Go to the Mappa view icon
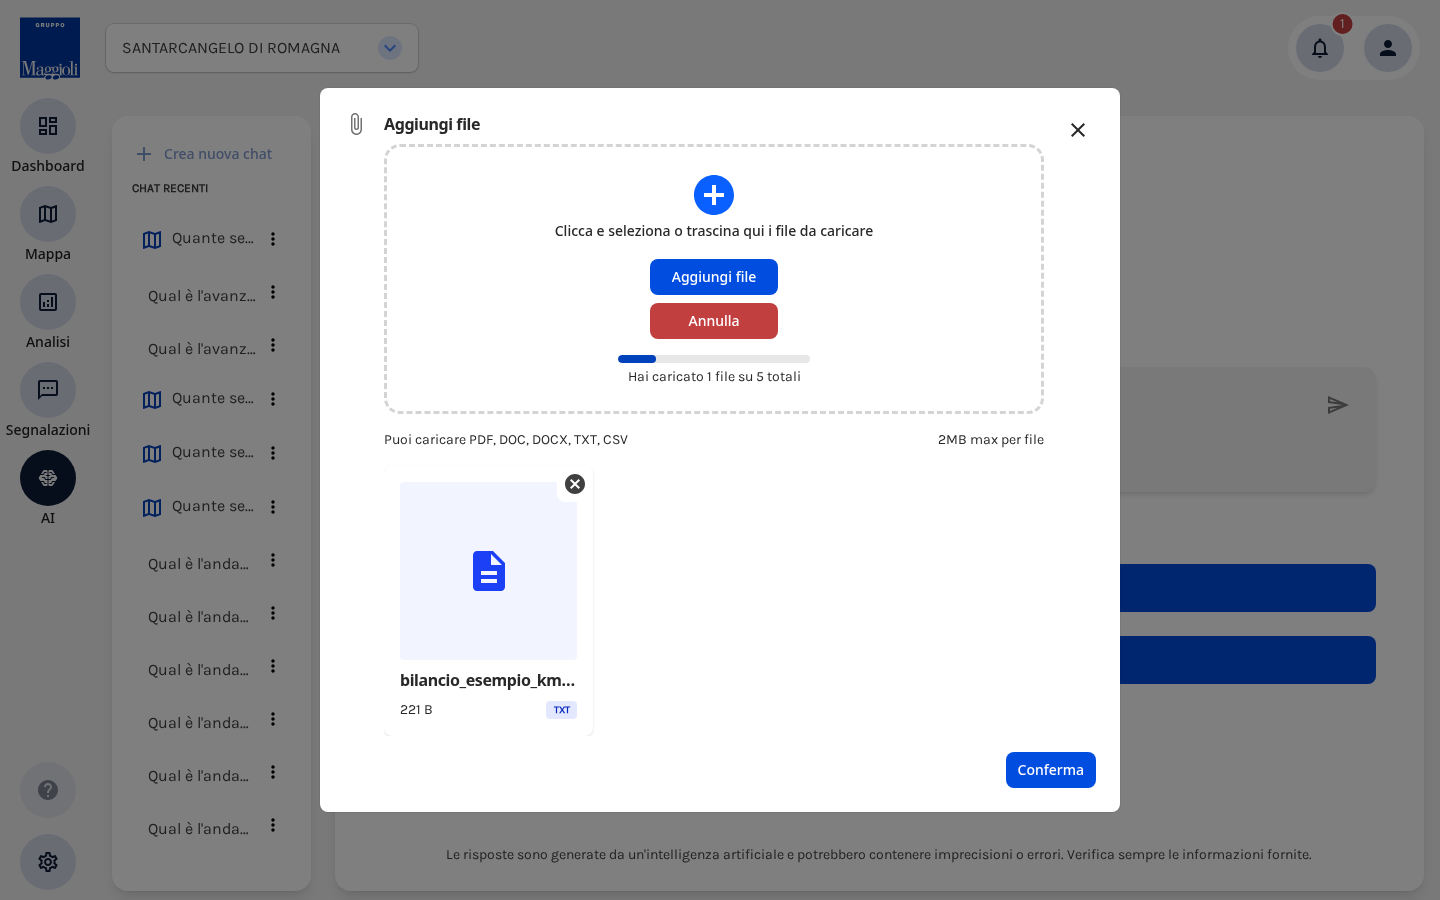Screen dimensions: 1440x900 (48, 214)
